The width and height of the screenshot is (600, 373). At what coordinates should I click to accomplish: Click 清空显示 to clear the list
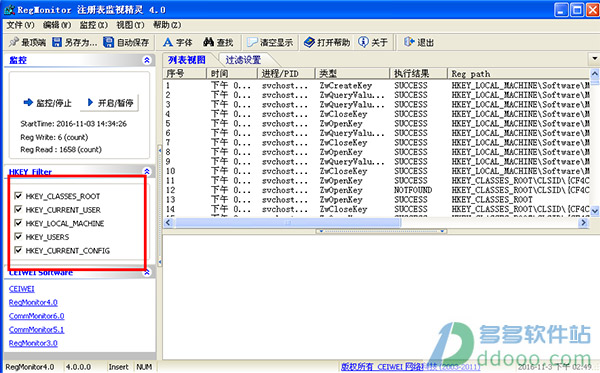pyautogui.click(x=270, y=42)
